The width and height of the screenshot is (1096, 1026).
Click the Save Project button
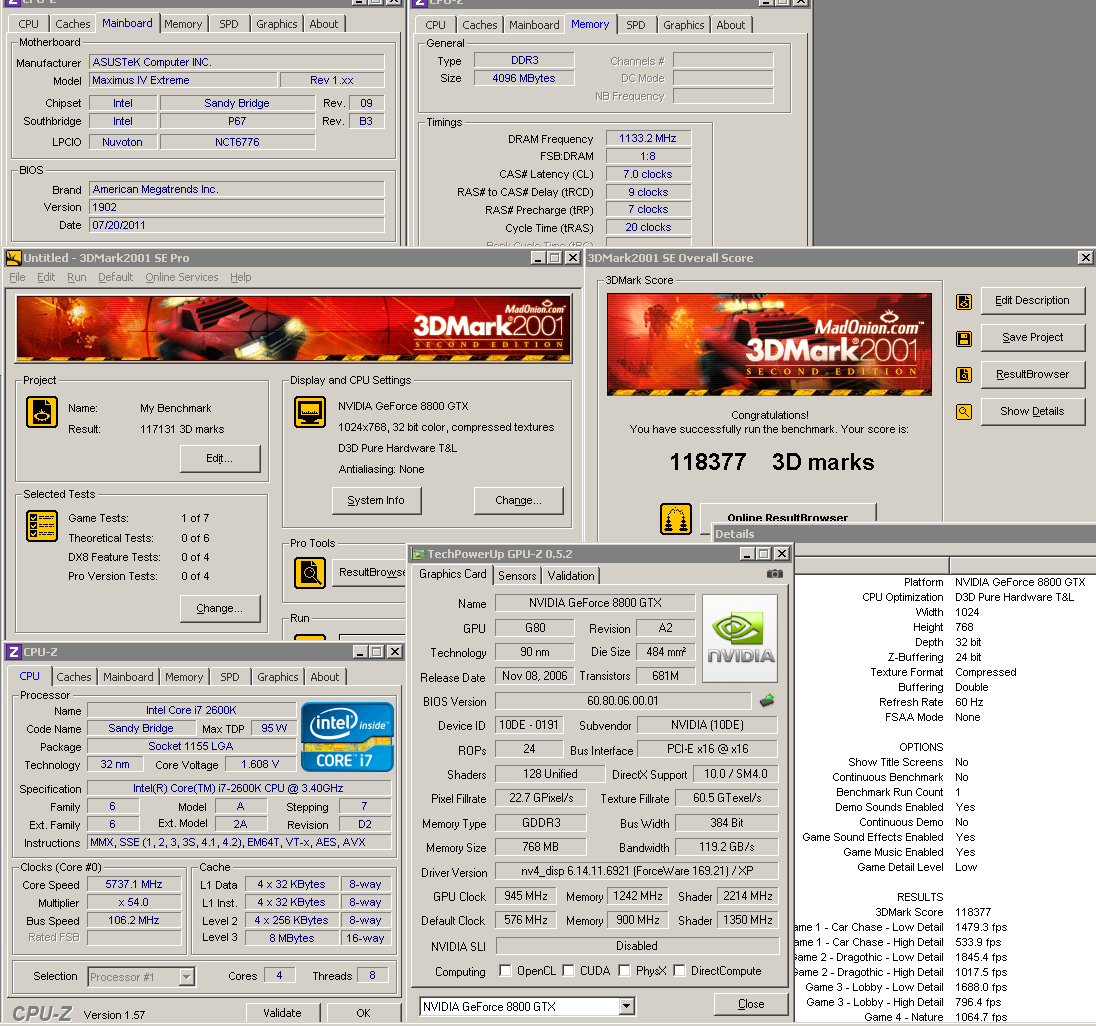1032,338
